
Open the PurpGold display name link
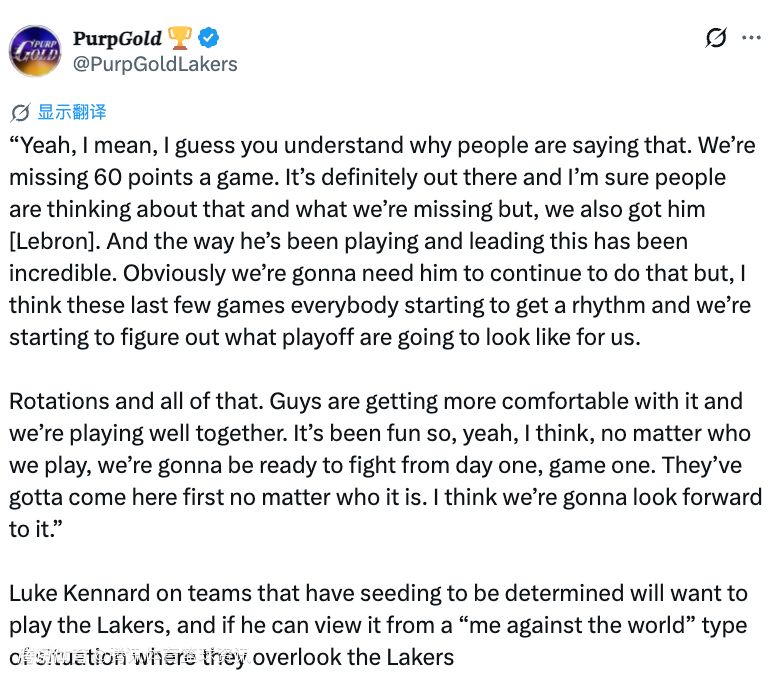pos(117,39)
